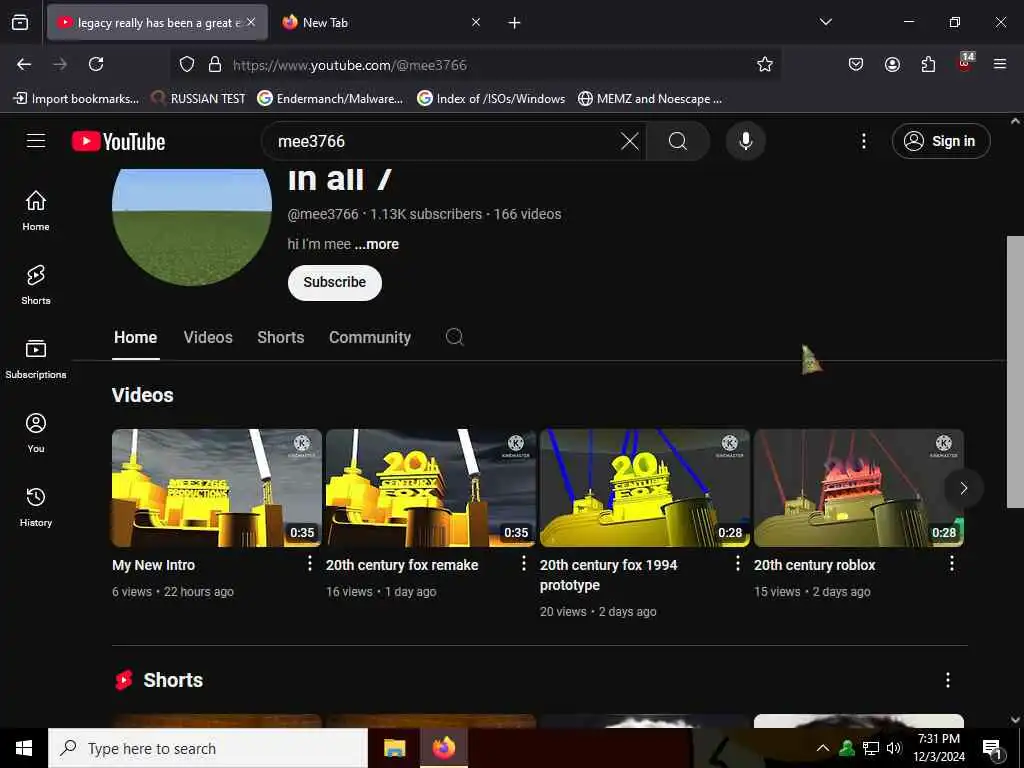Click the Subscribe button

point(334,282)
